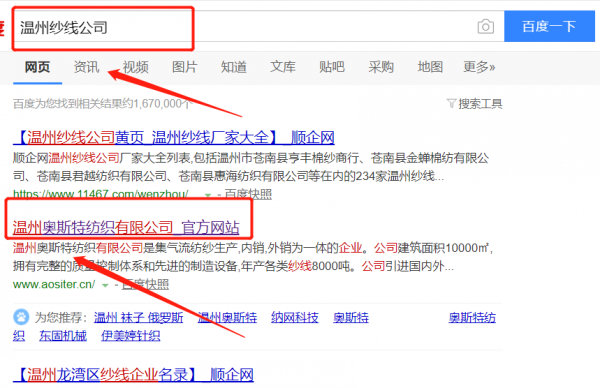Image resolution: width=600 pixels, height=388 pixels.
Task: Click recommended link 伊美婷针织
Action: tap(130, 336)
